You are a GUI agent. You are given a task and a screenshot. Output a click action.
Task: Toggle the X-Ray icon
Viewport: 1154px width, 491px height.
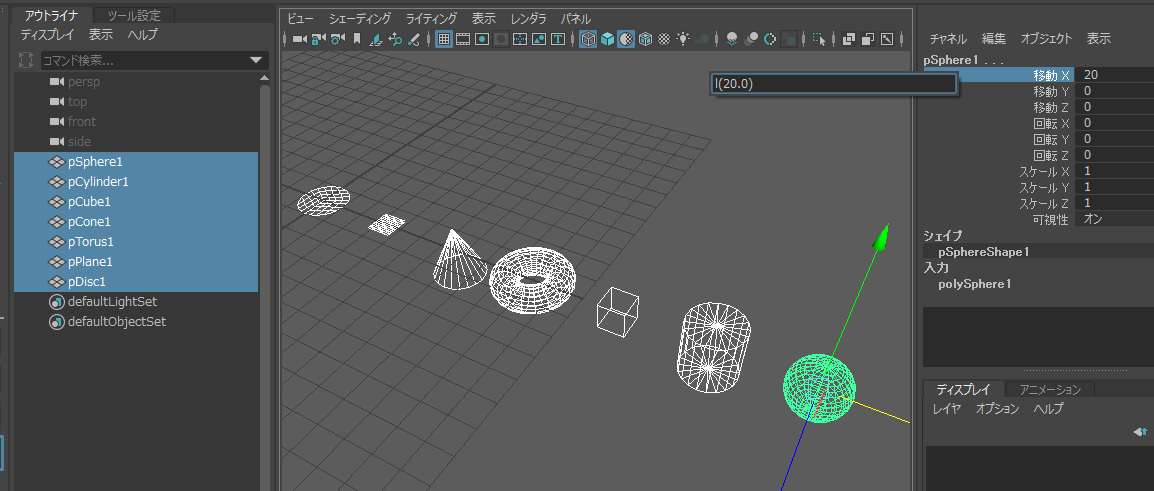pos(848,38)
